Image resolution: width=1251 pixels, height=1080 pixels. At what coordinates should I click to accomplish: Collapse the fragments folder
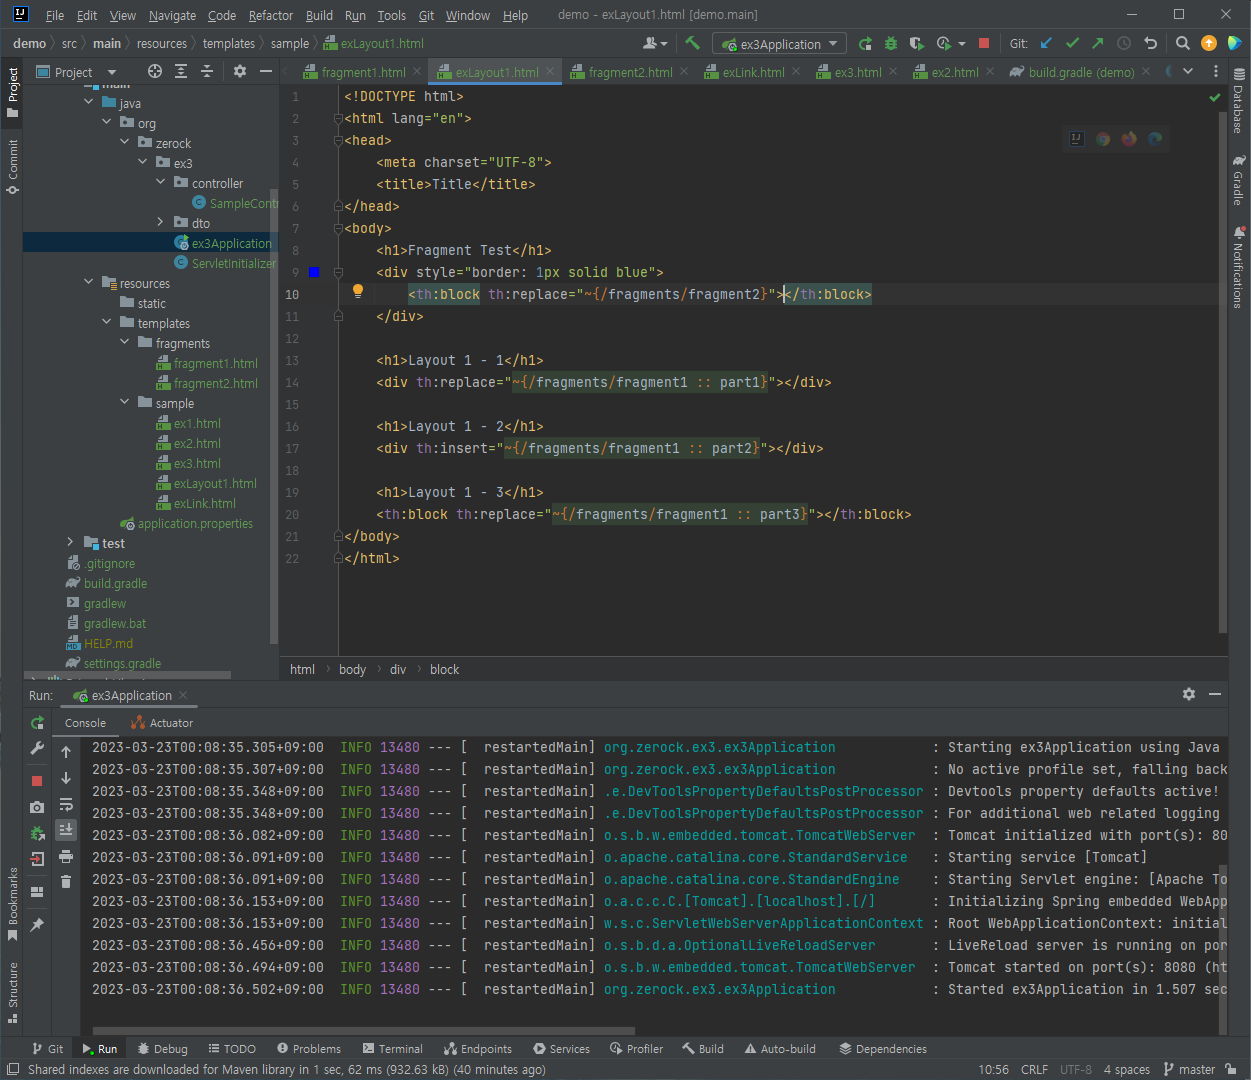(125, 343)
